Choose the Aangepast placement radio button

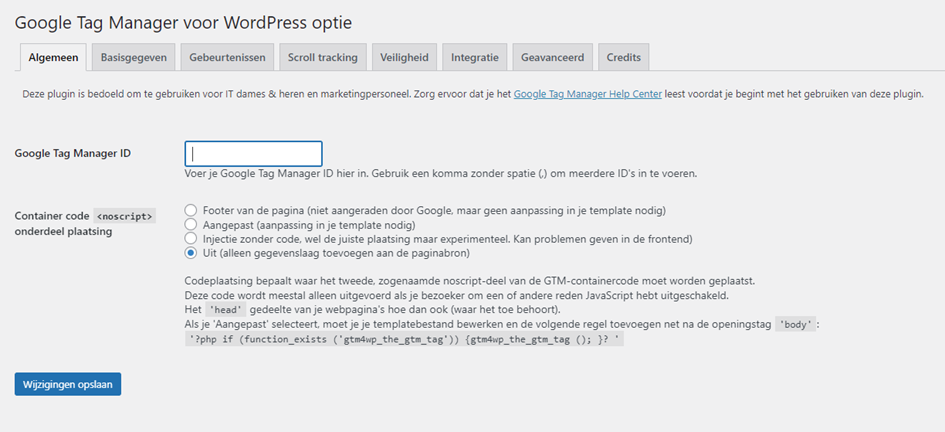191,225
